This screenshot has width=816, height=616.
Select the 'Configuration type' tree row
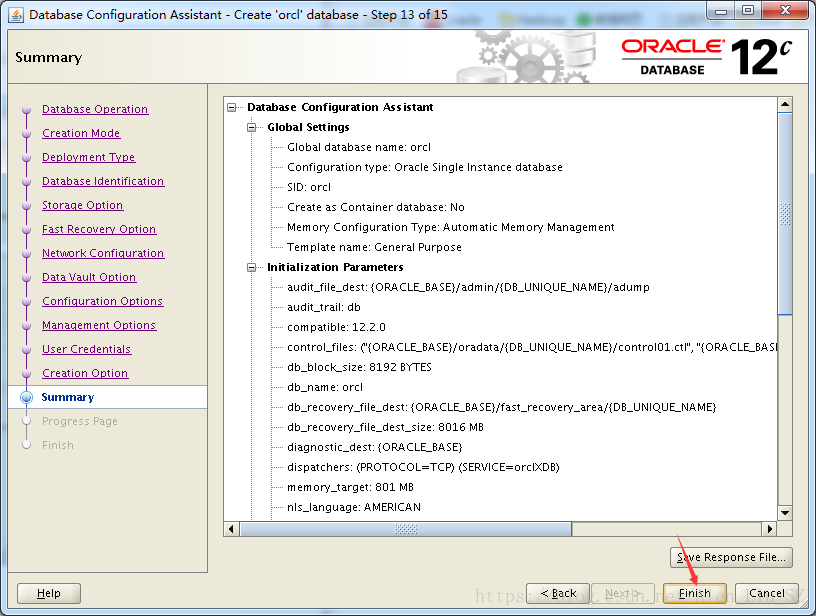click(425, 167)
